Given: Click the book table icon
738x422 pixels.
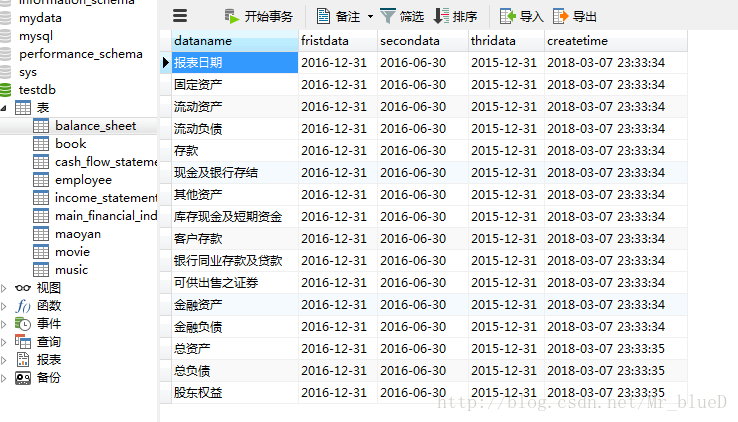Looking at the screenshot, I should [x=41, y=143].
